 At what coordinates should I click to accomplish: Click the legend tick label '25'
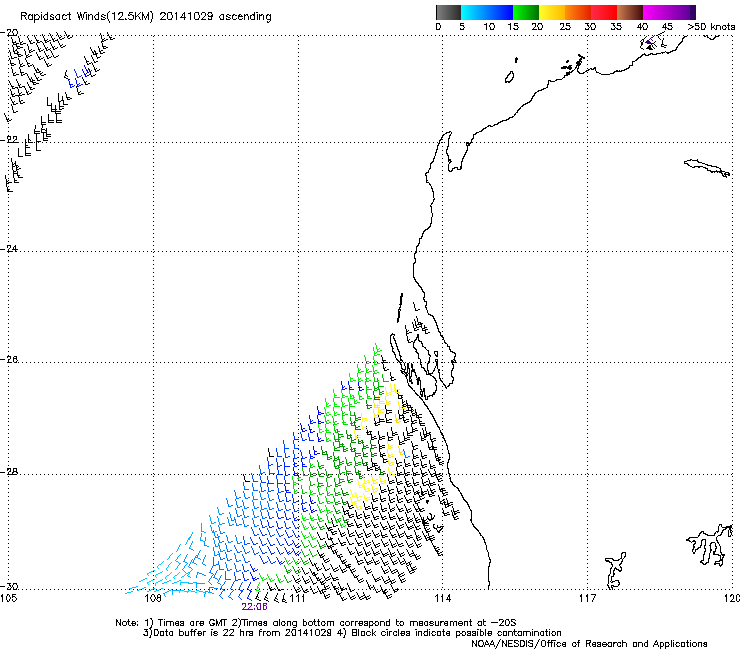tap(565, 27)
